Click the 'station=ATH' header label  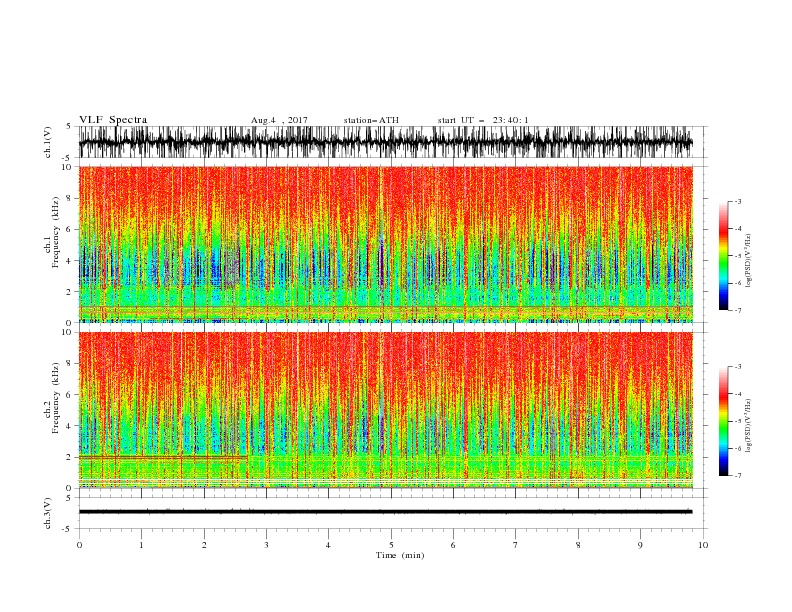tap(371, 120)
